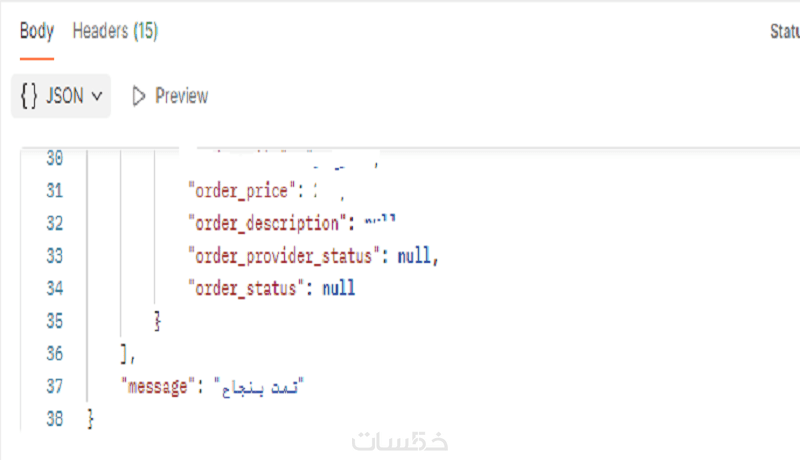
Task: Click the chevron arrow beside JSON
Action: tap(97, 96)
